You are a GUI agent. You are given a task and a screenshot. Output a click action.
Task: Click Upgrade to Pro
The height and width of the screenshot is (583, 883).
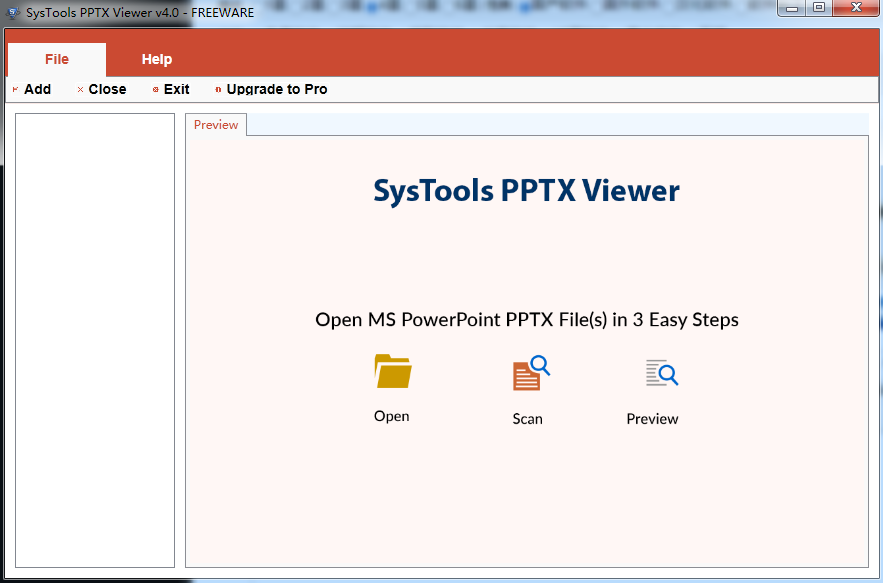[271, 89]
